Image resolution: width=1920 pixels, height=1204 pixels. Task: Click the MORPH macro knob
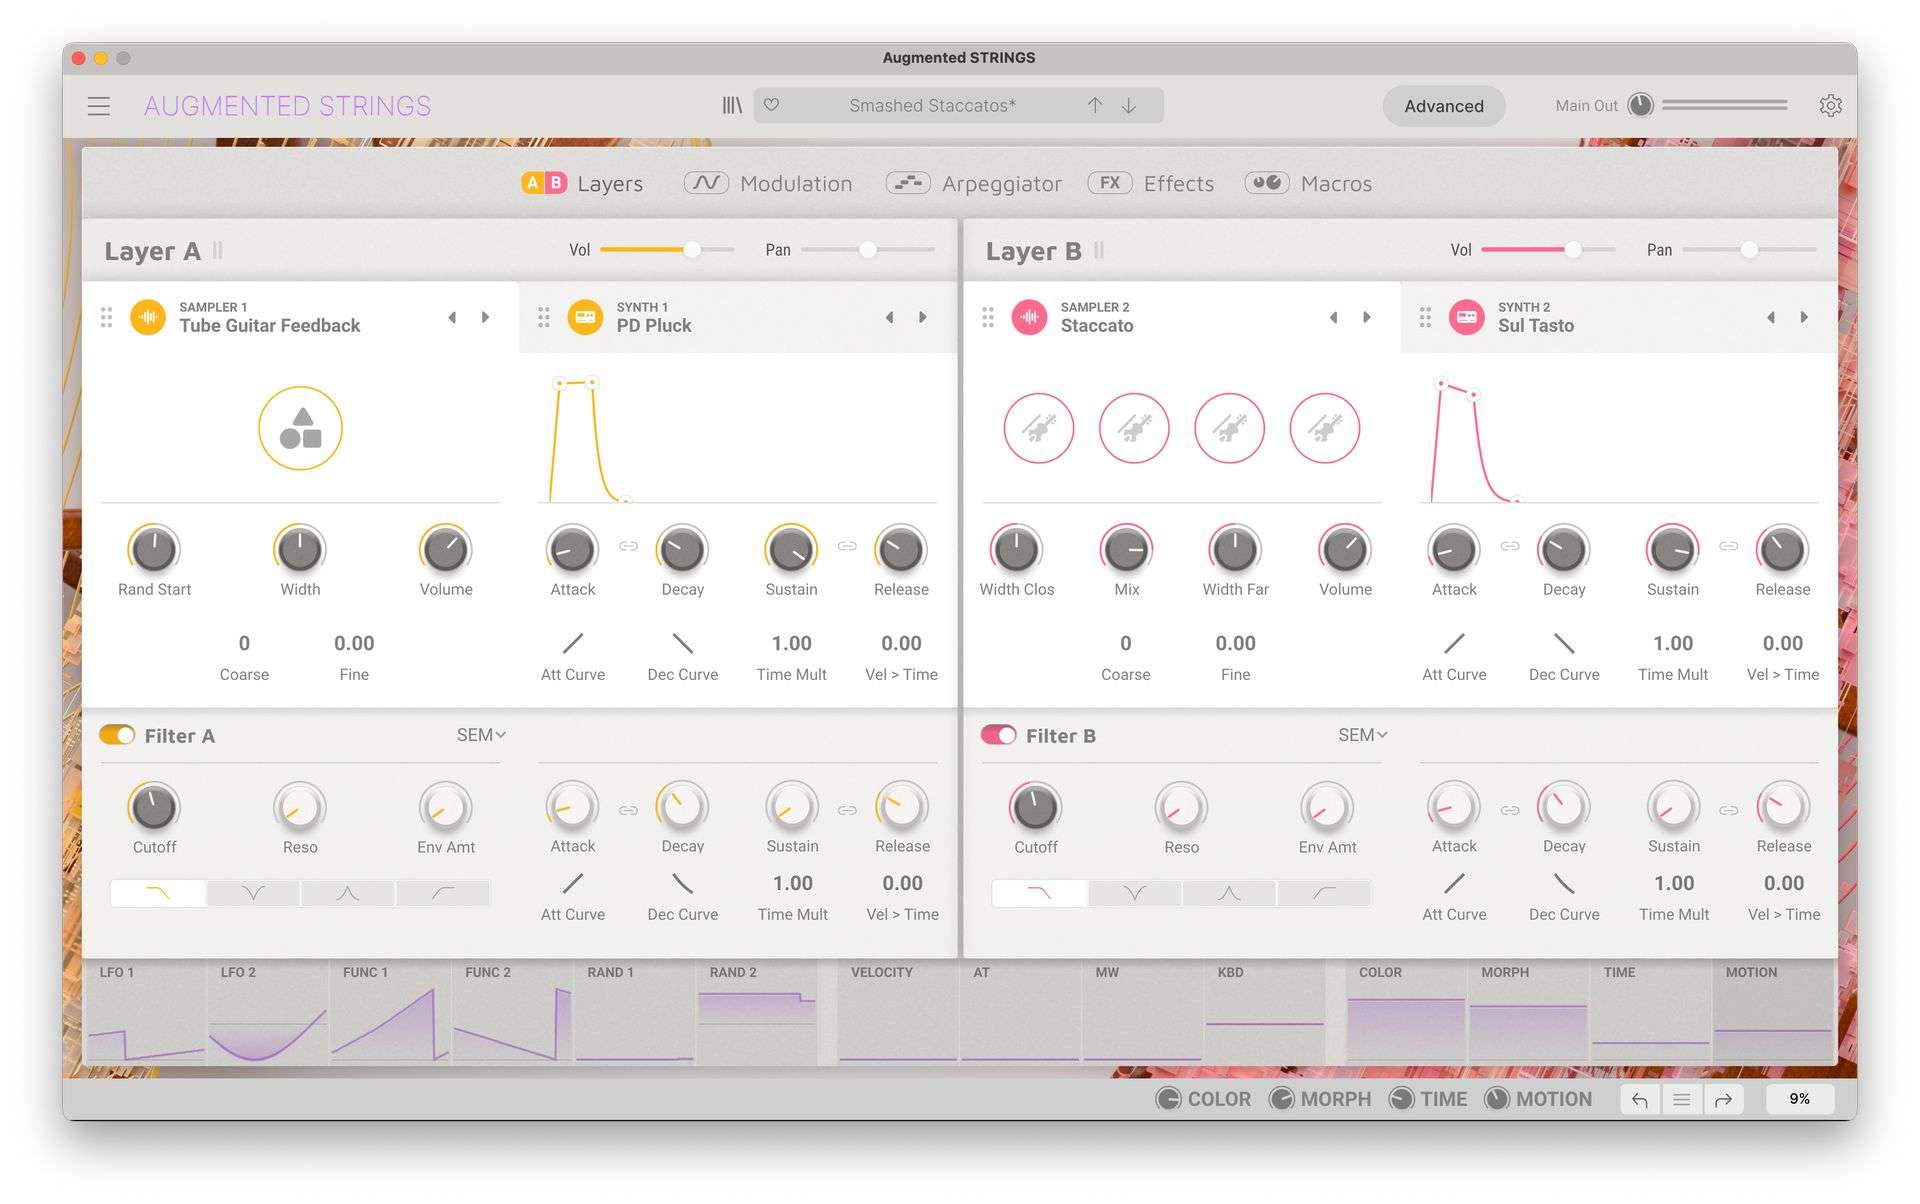pos(1282,1099)
